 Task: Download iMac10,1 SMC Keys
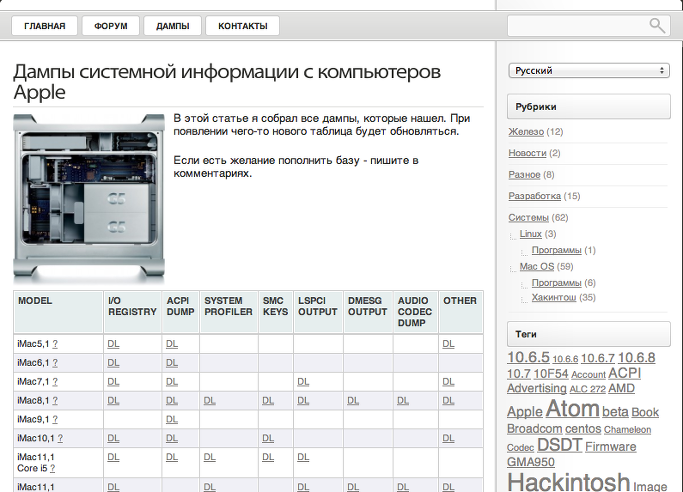tap(268, 438)
